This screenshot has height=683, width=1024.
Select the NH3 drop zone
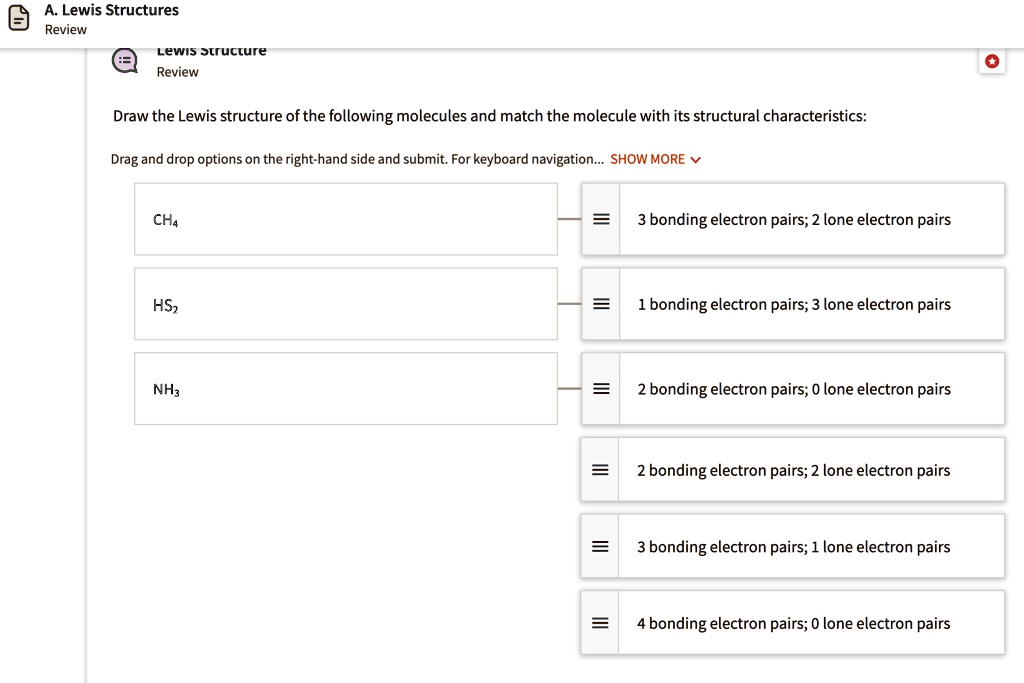pos(345,388)
